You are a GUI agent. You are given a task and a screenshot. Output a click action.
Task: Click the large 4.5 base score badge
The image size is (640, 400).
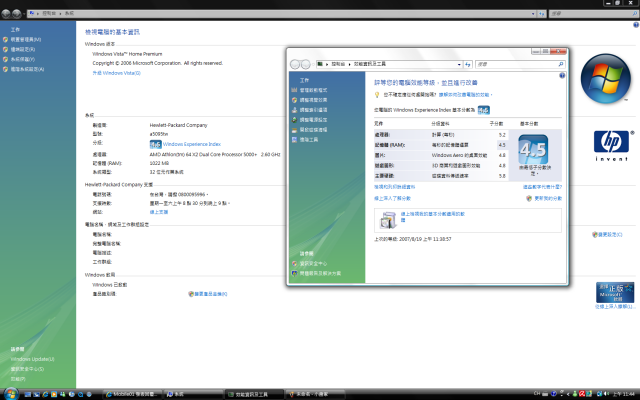pyautogui.click(x=533, y=149)
